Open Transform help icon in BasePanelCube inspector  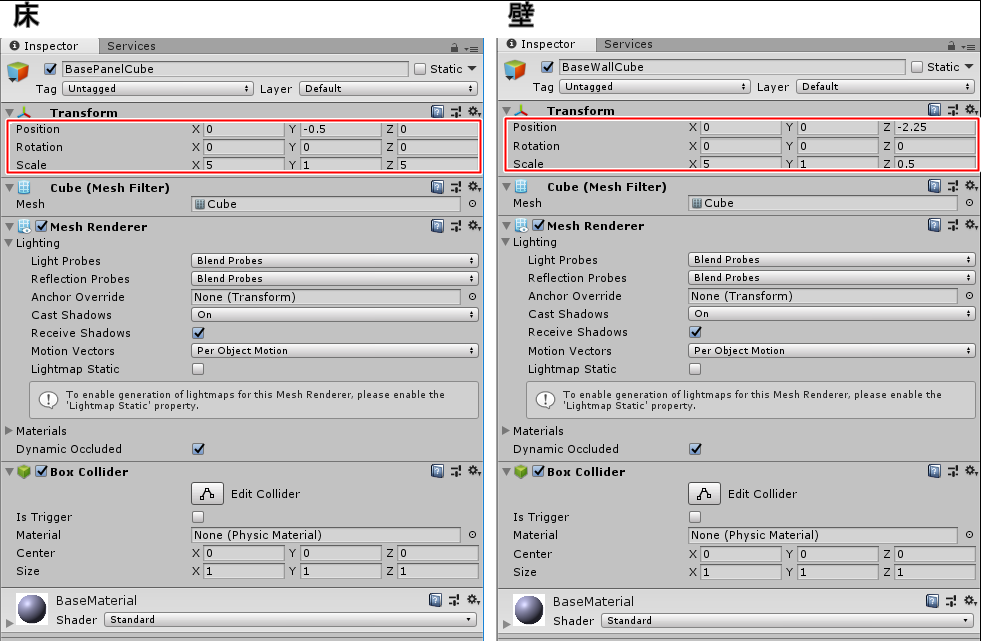coord(437,112)
